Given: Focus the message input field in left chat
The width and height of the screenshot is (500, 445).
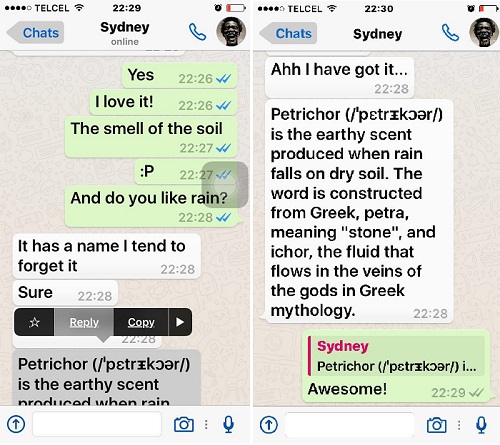Looking at the screenshot, I should coord(97,424).
